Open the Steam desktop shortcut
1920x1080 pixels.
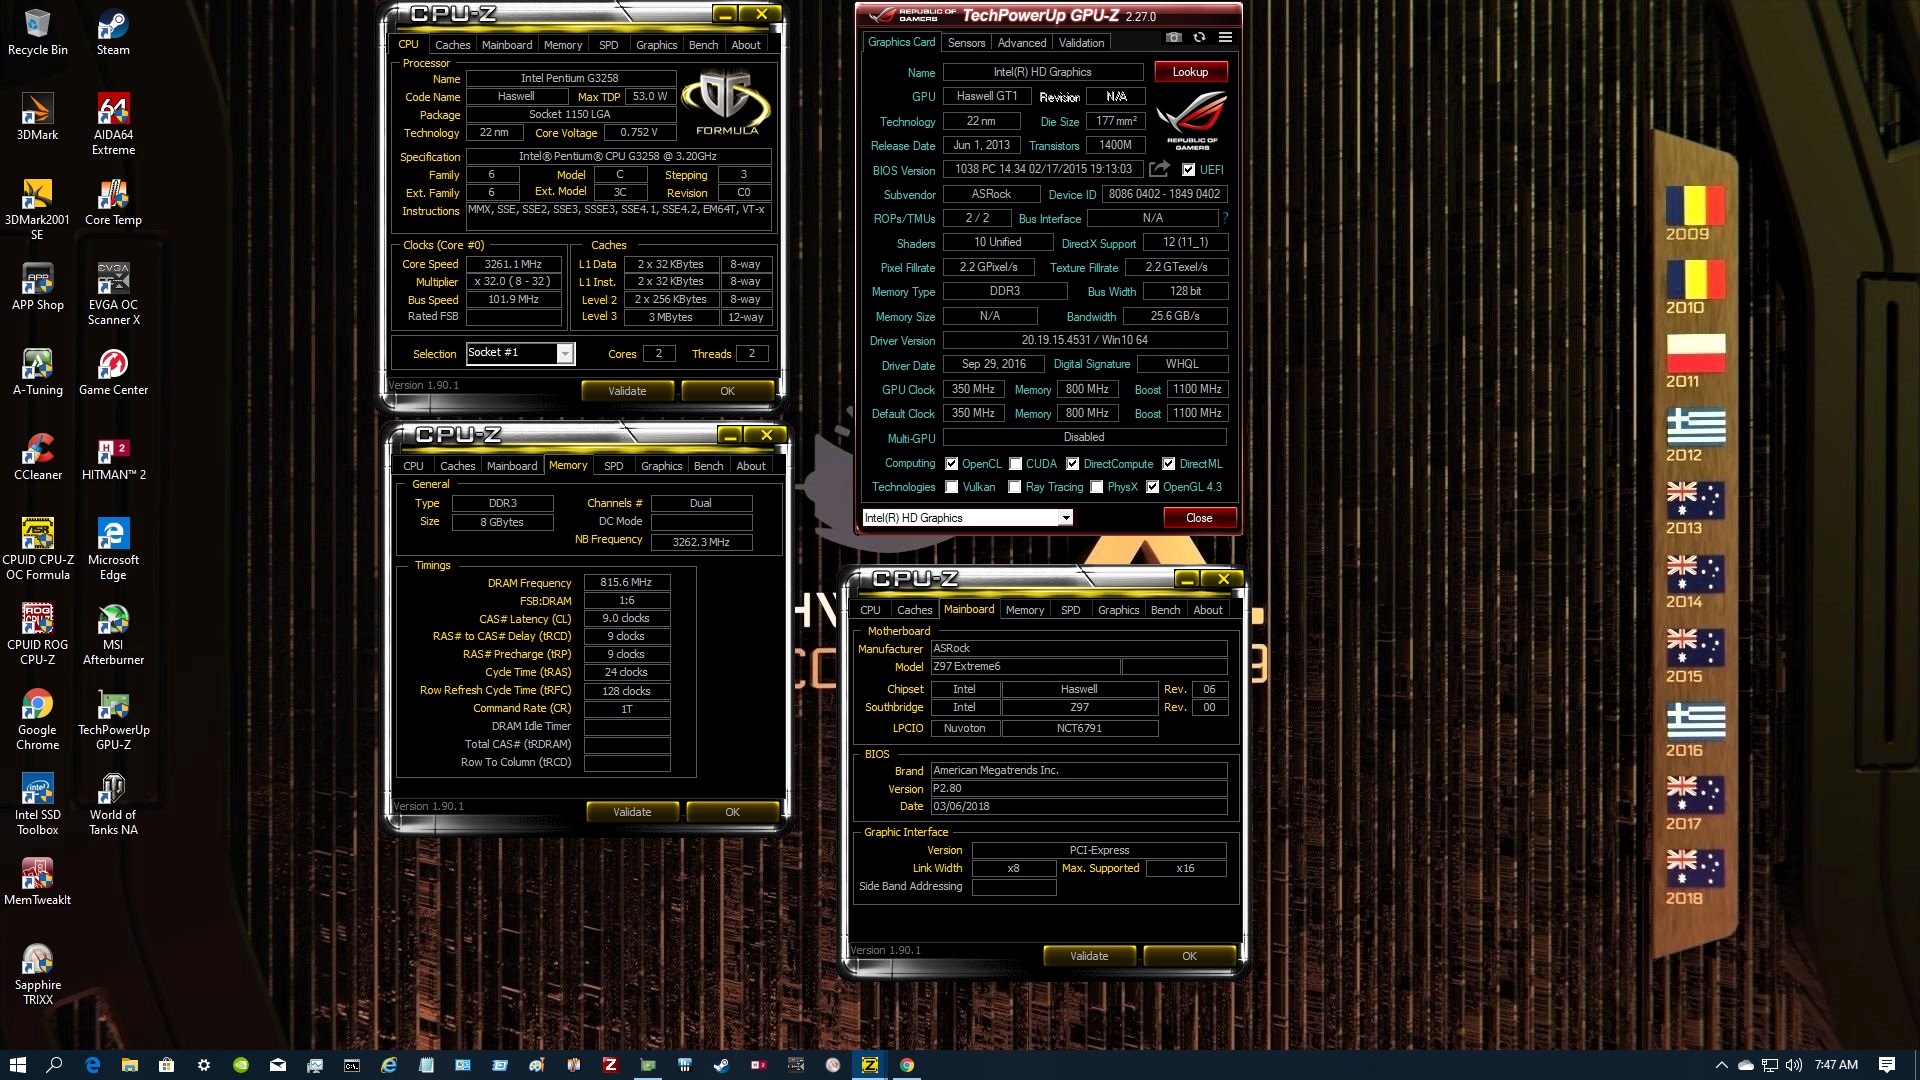113,33
